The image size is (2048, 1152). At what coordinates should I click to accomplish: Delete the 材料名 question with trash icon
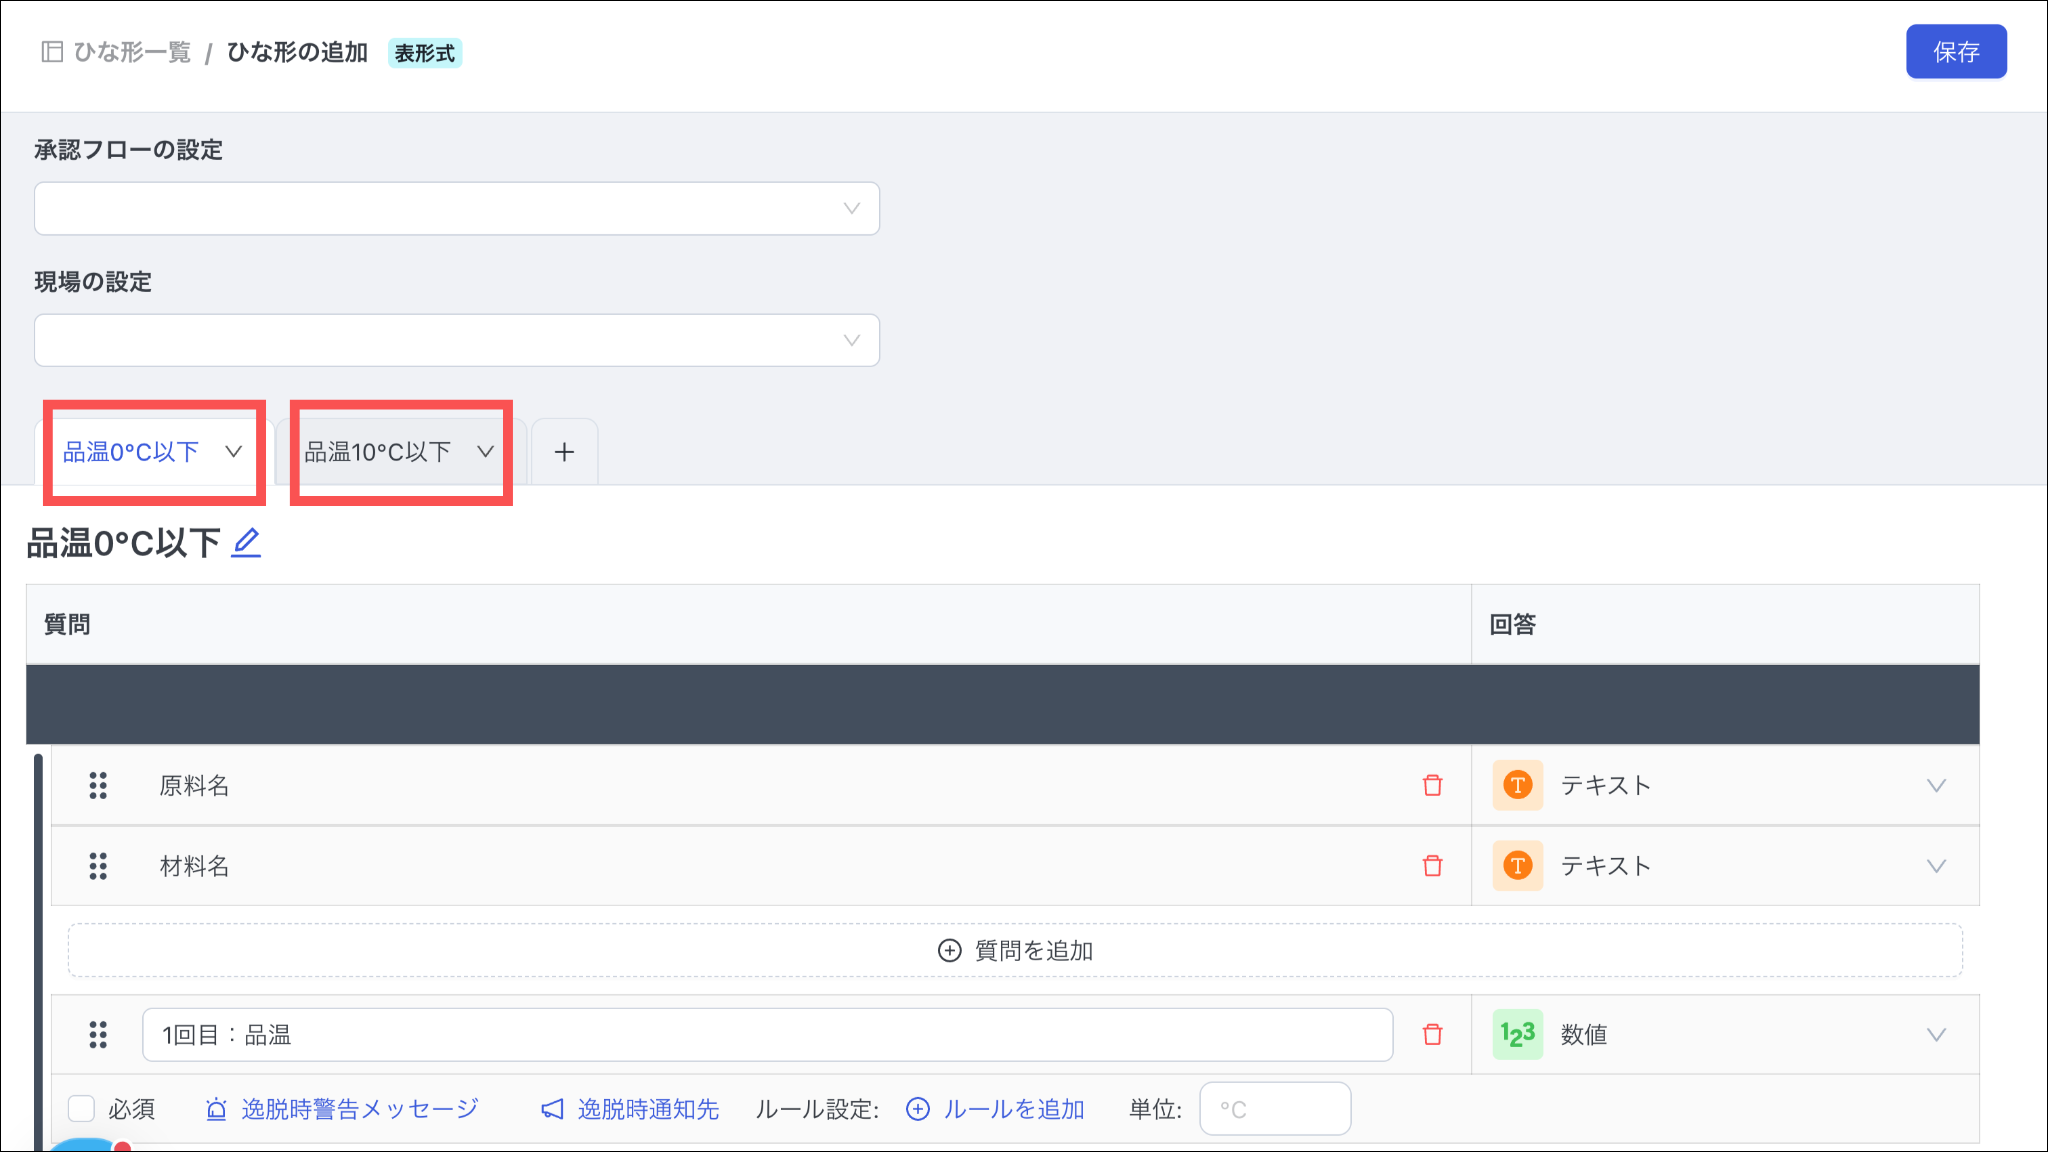pyautogui.click(x=1432, y=866)
